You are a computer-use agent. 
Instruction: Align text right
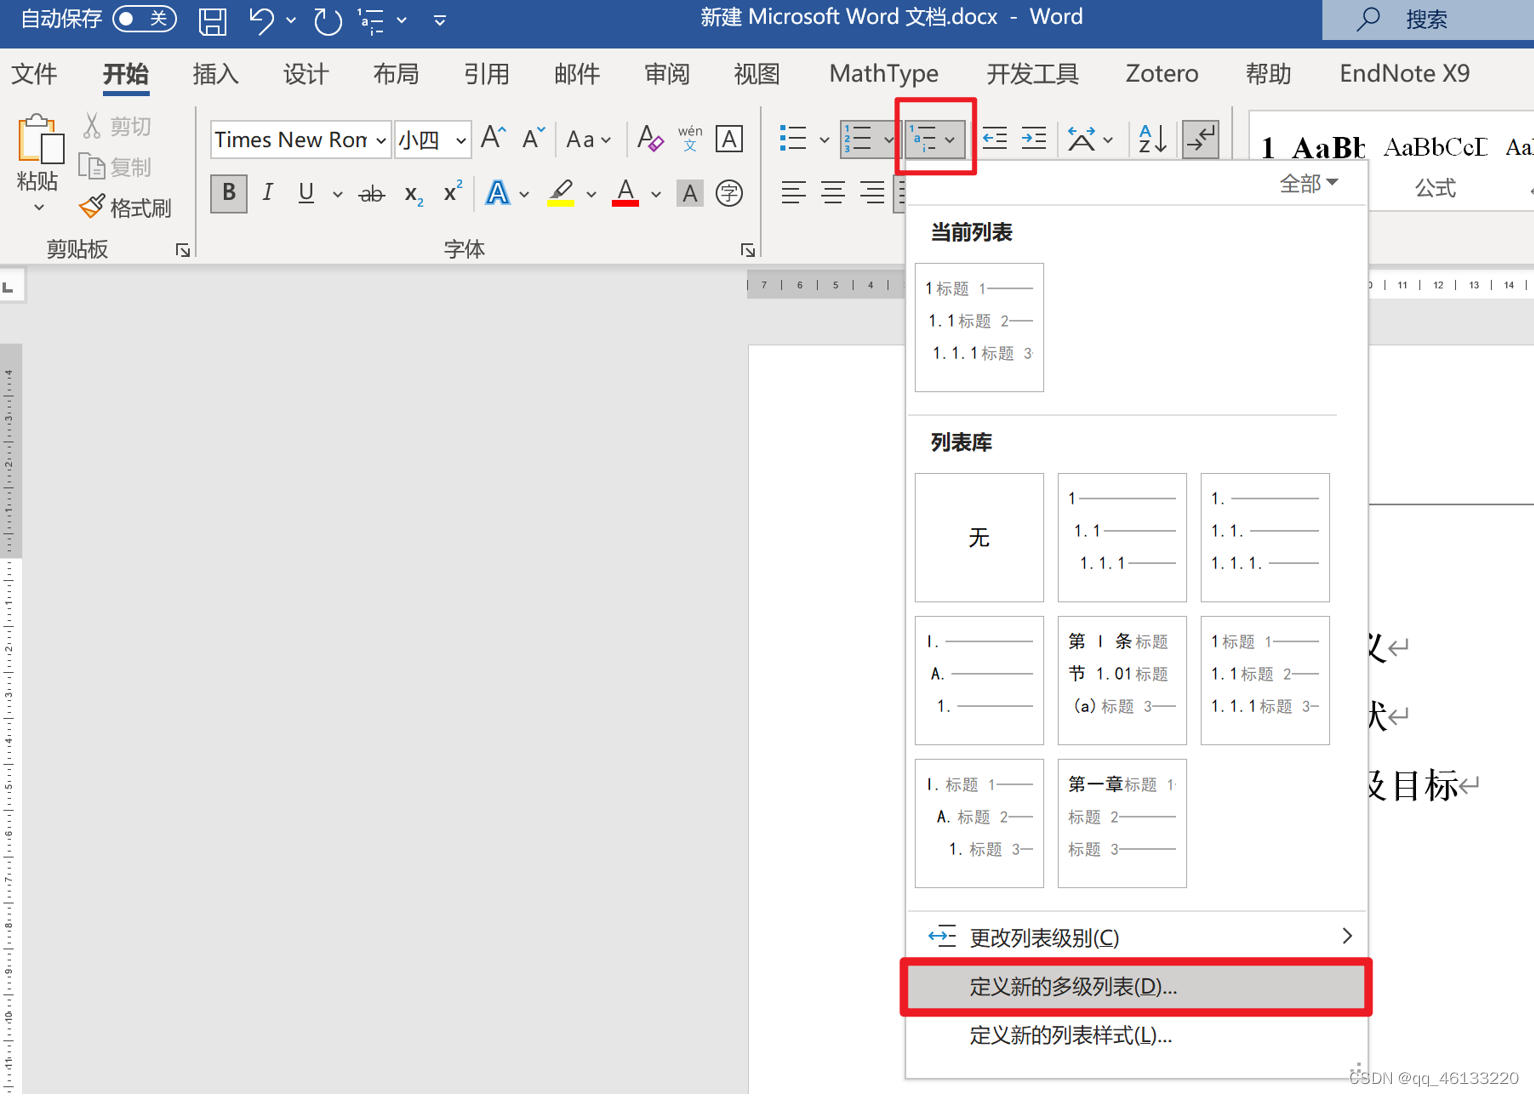pos(872,192)
